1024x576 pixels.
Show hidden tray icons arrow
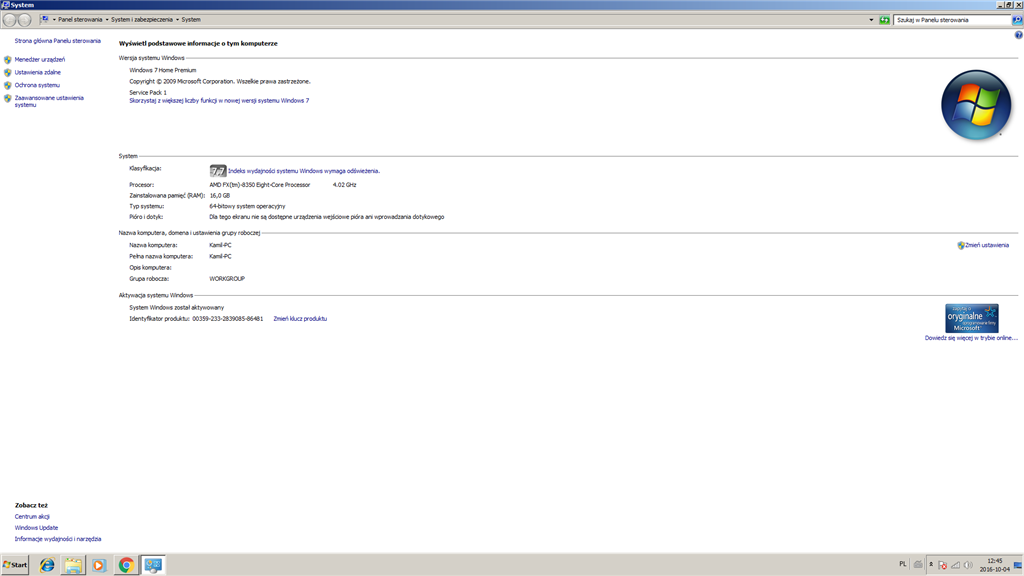(931, 564)
